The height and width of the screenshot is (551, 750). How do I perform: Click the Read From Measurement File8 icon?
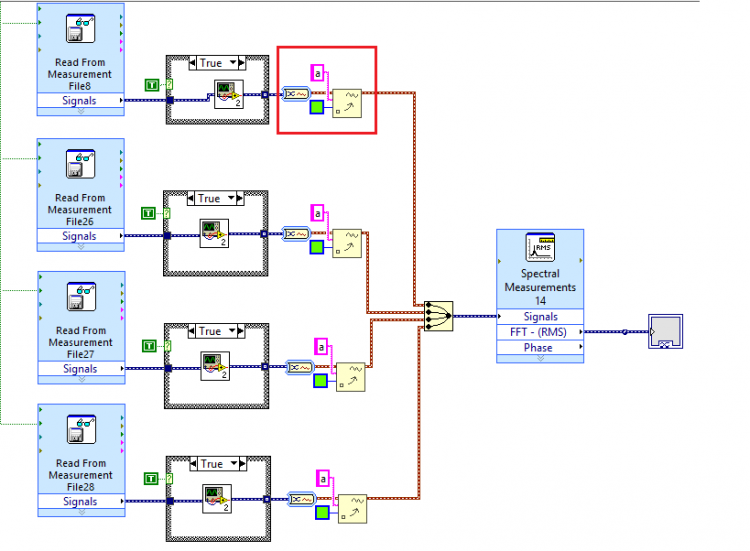click(80, 29)
